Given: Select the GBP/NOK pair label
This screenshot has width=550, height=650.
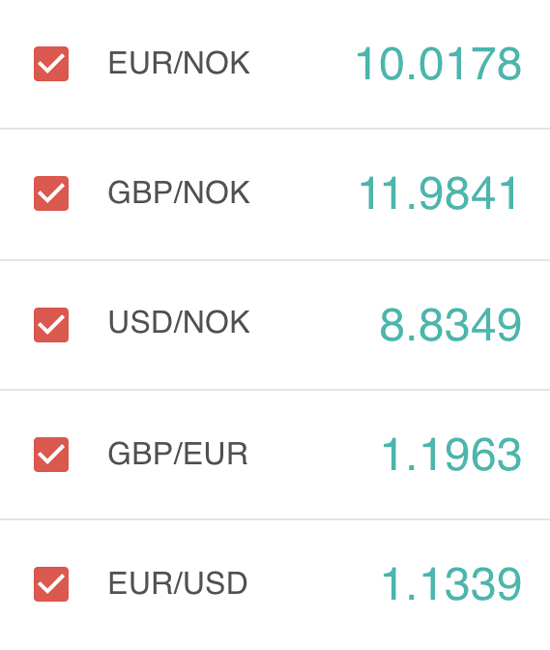Looking at the screenshot, I should [x=179, y=193].
